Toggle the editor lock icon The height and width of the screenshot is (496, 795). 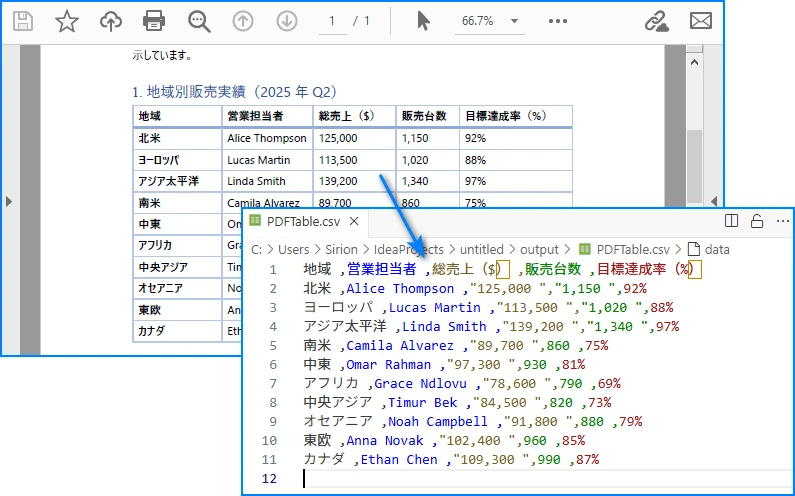click(757, 221)
